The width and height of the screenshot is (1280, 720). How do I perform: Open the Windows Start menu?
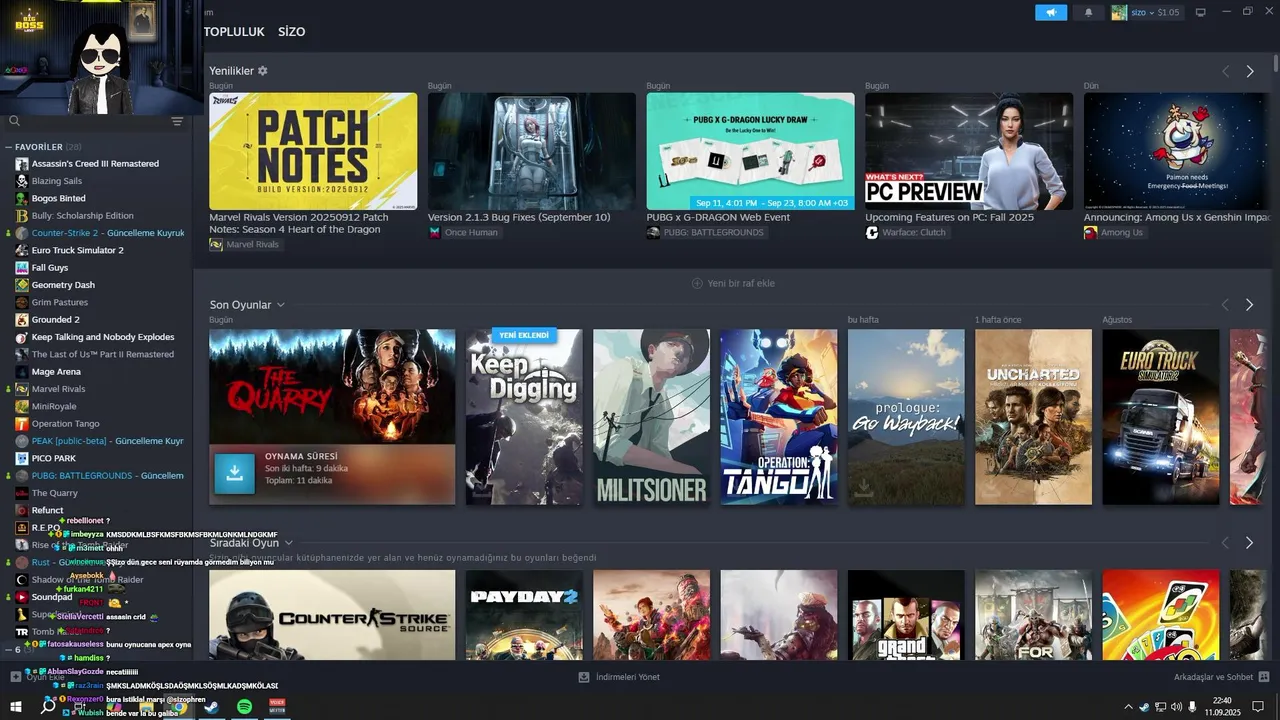15,707
